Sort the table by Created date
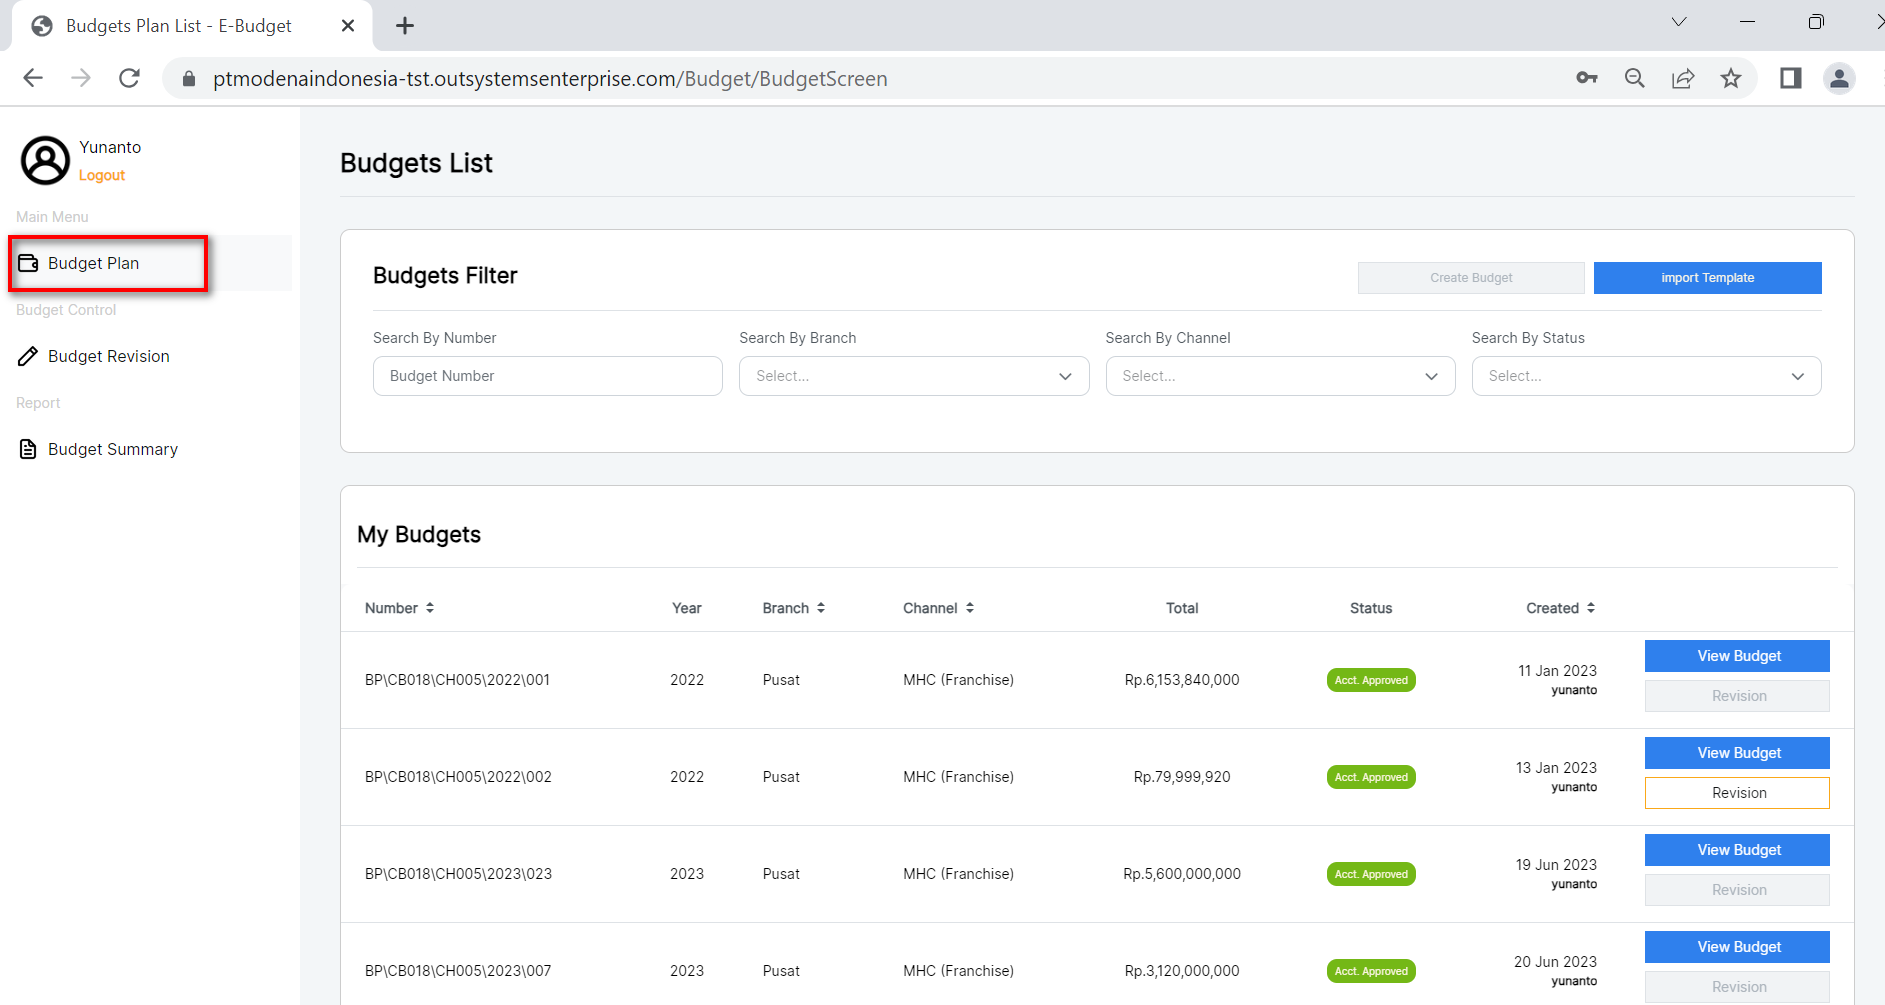Screen dimensions: 1885x1005 (1560, 608)
